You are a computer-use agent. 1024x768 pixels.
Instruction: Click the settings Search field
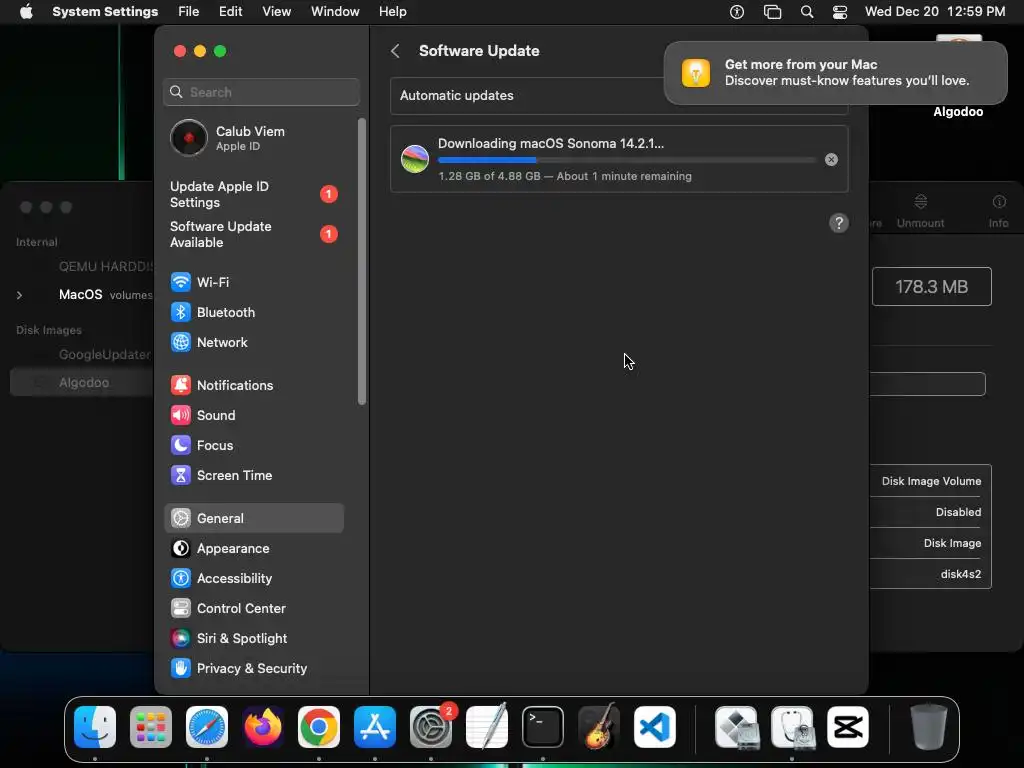[261, 92]
